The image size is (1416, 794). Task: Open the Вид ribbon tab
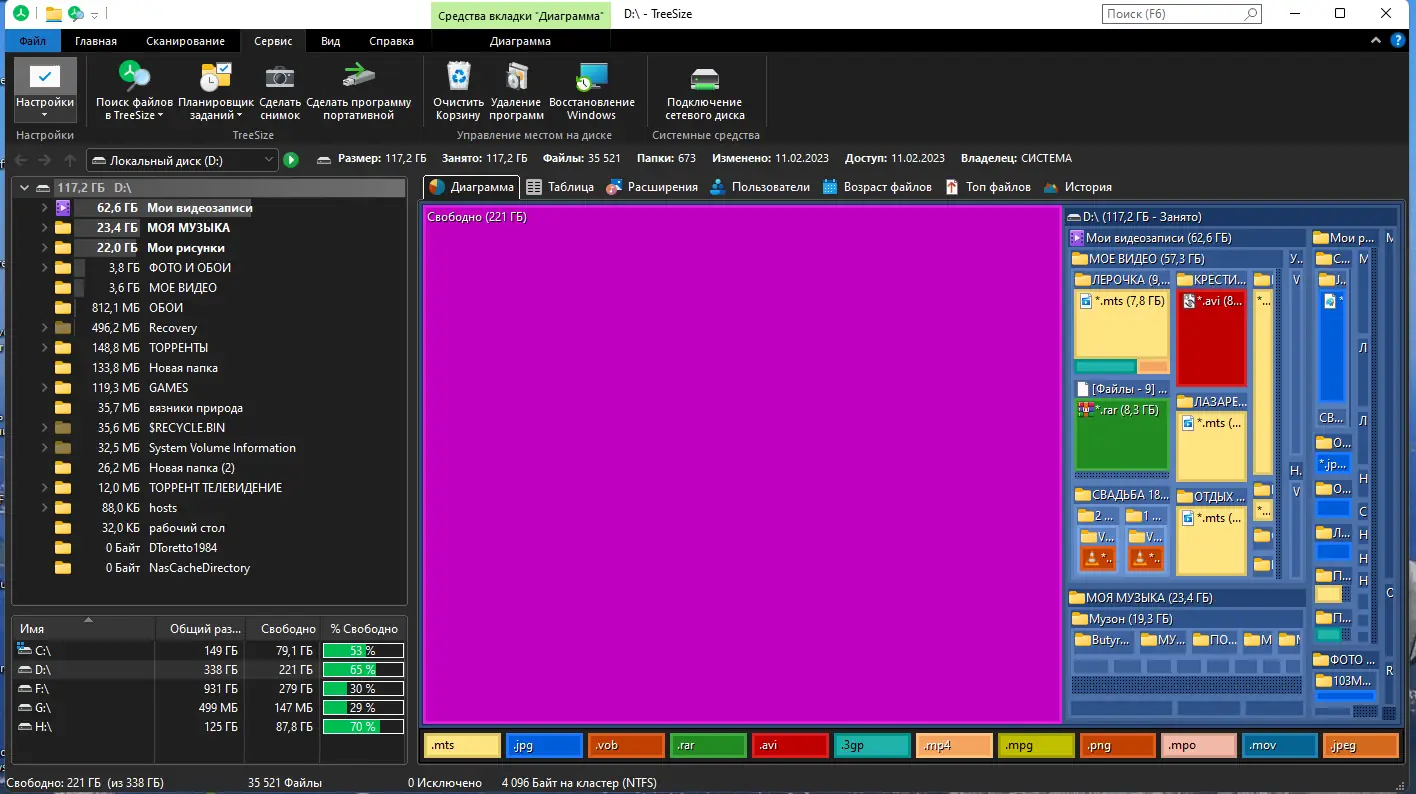tap(331, 41)
